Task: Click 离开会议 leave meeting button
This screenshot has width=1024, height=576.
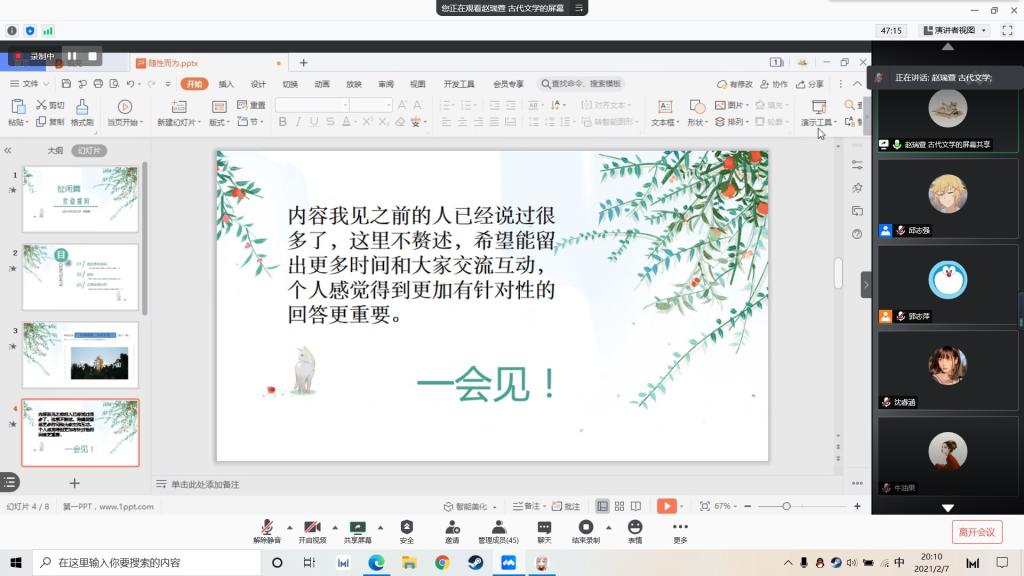Action: pyautogui.click(x=976, y=532)
